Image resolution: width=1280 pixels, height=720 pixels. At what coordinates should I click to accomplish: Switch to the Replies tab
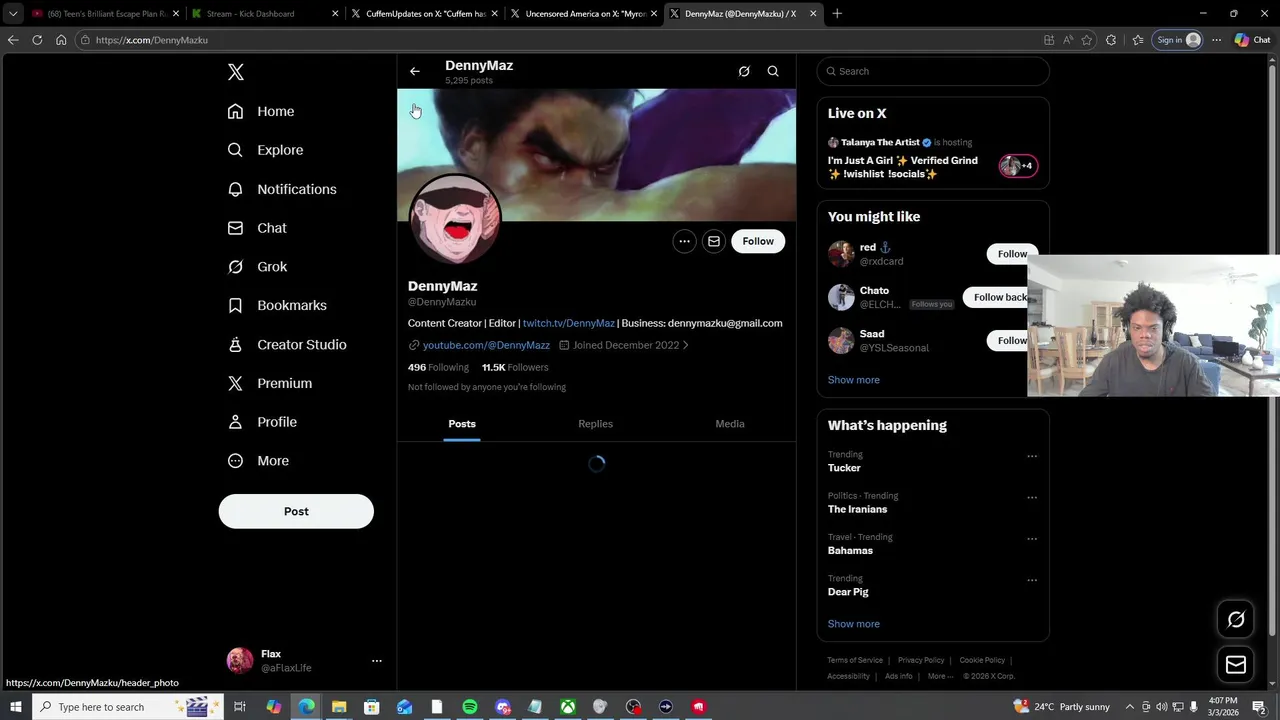coord(595,424)
